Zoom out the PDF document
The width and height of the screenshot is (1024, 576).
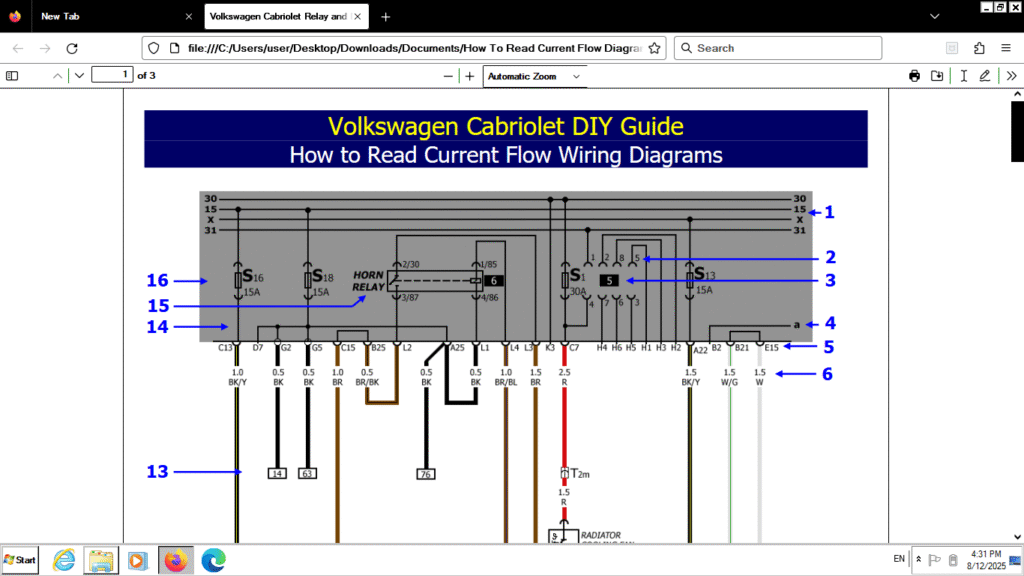tap(448, 76)
